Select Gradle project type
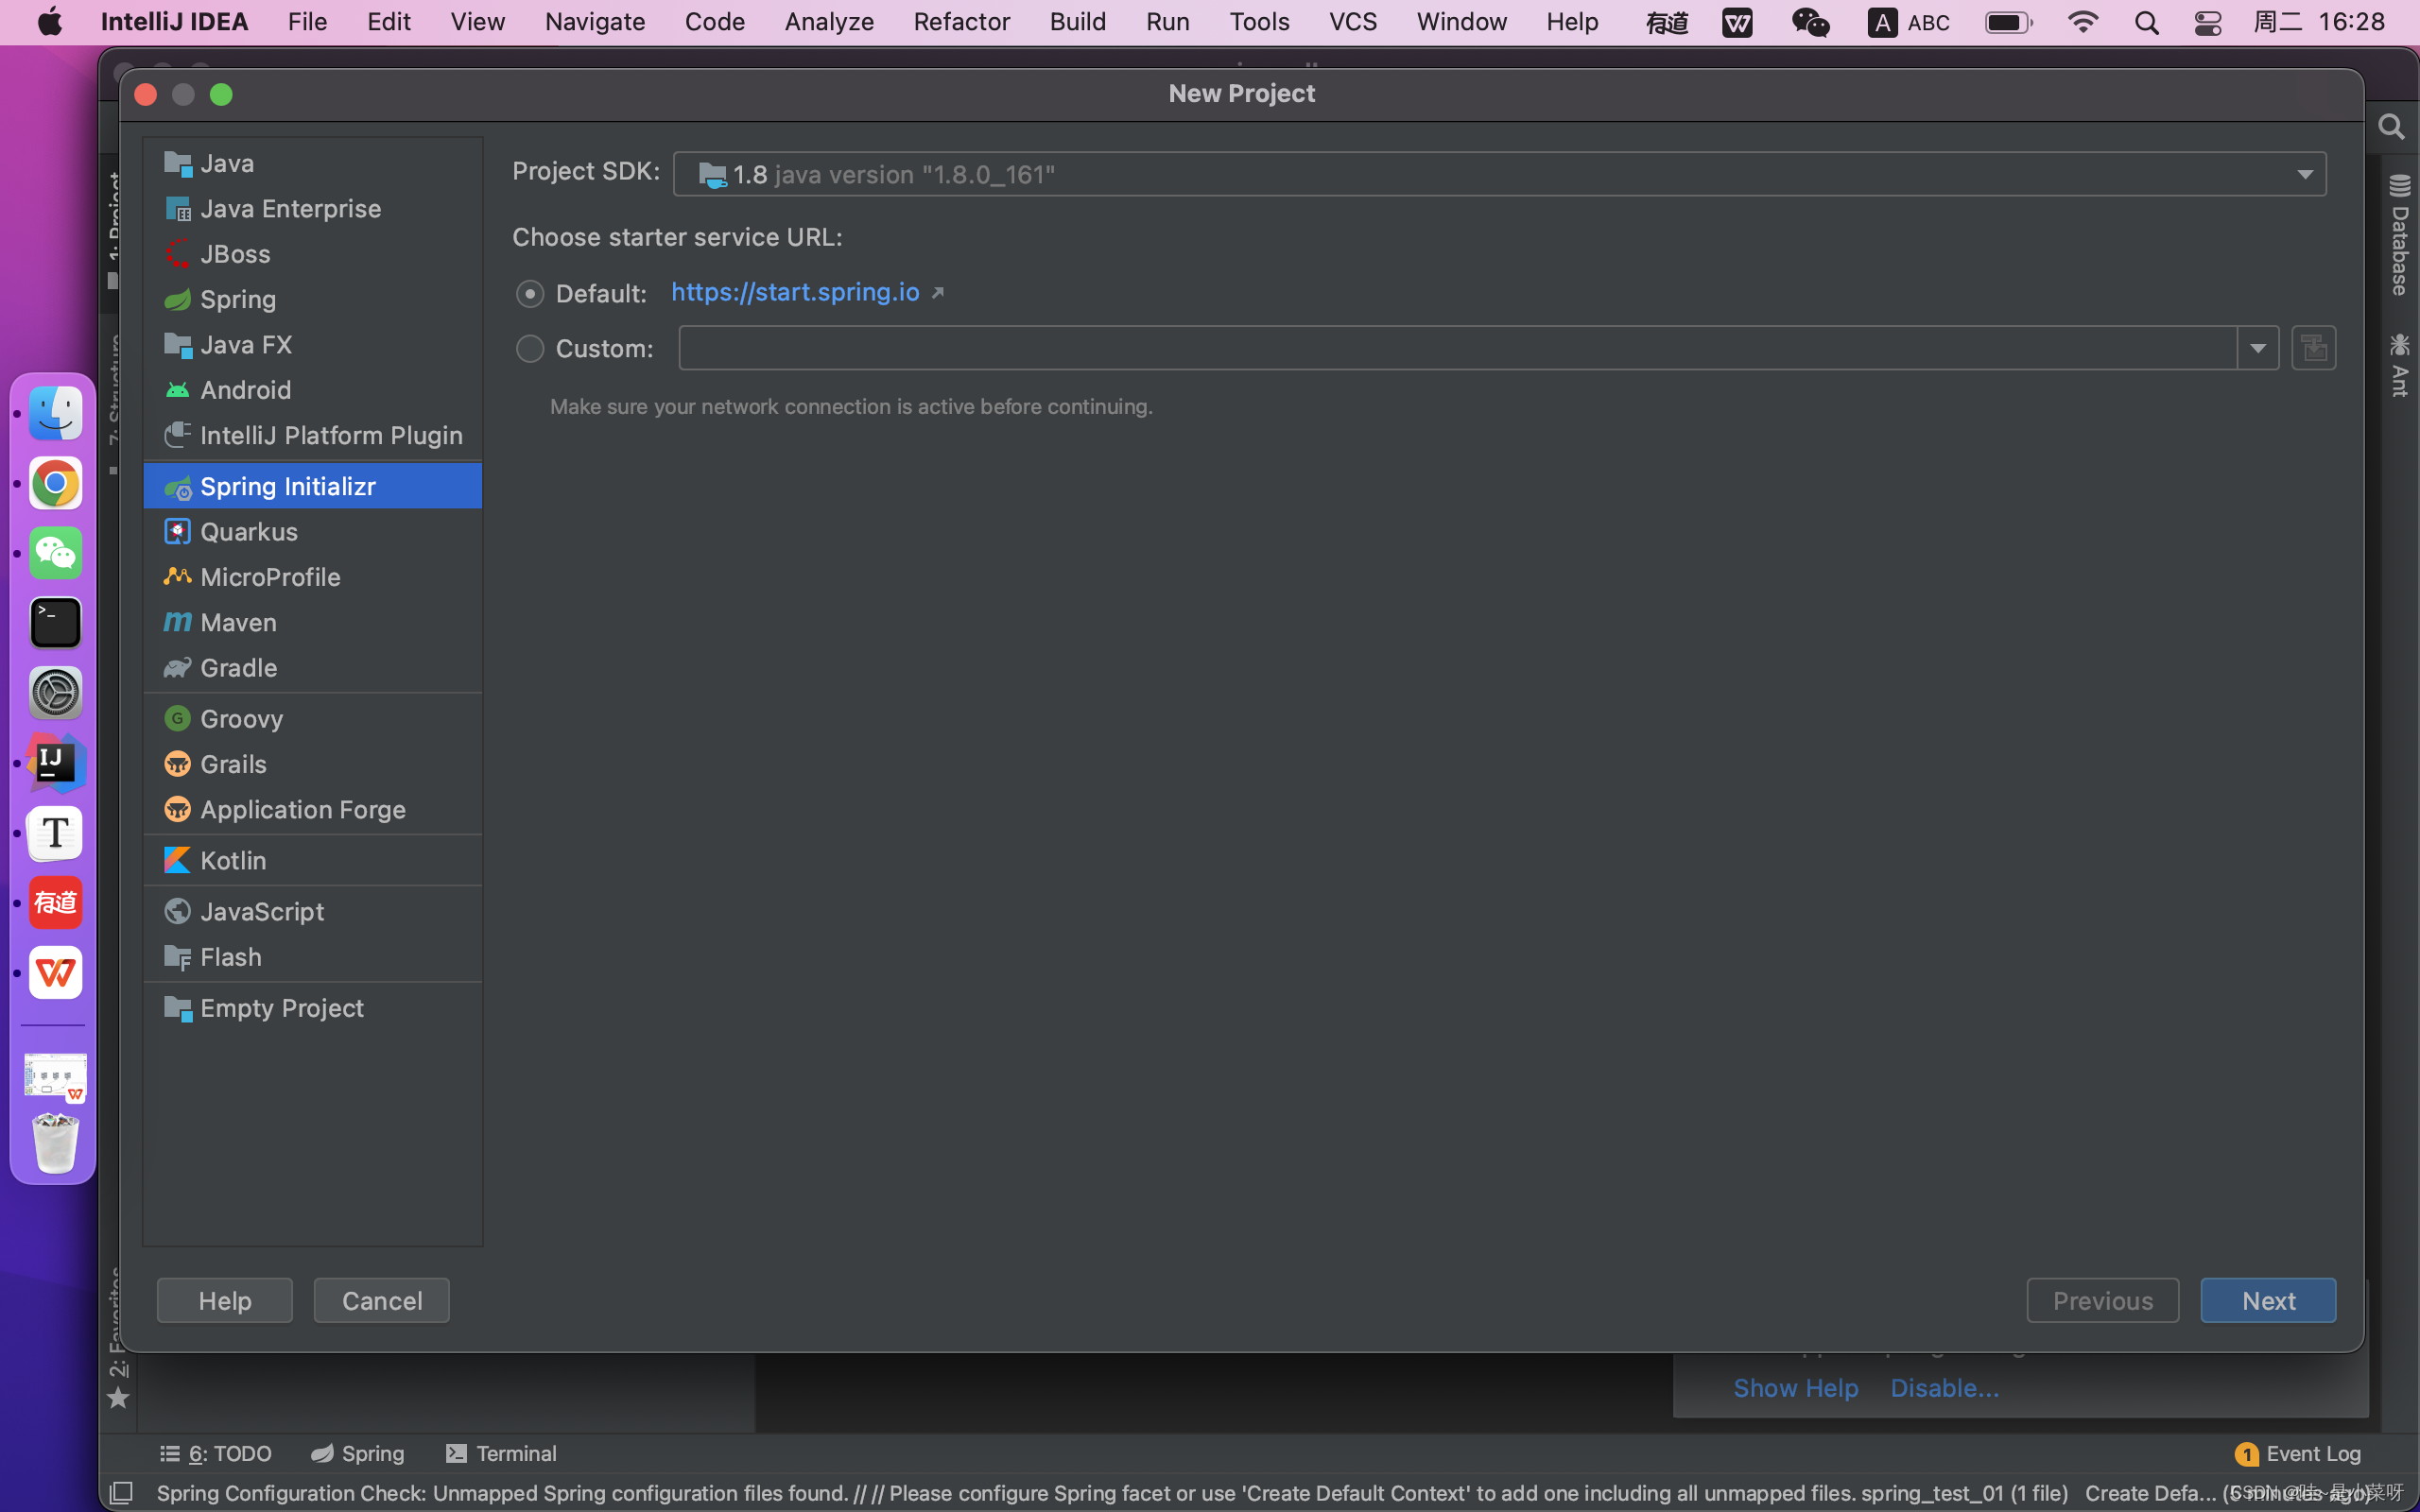Screen dimensions: 2420x1512 point(312,667)
